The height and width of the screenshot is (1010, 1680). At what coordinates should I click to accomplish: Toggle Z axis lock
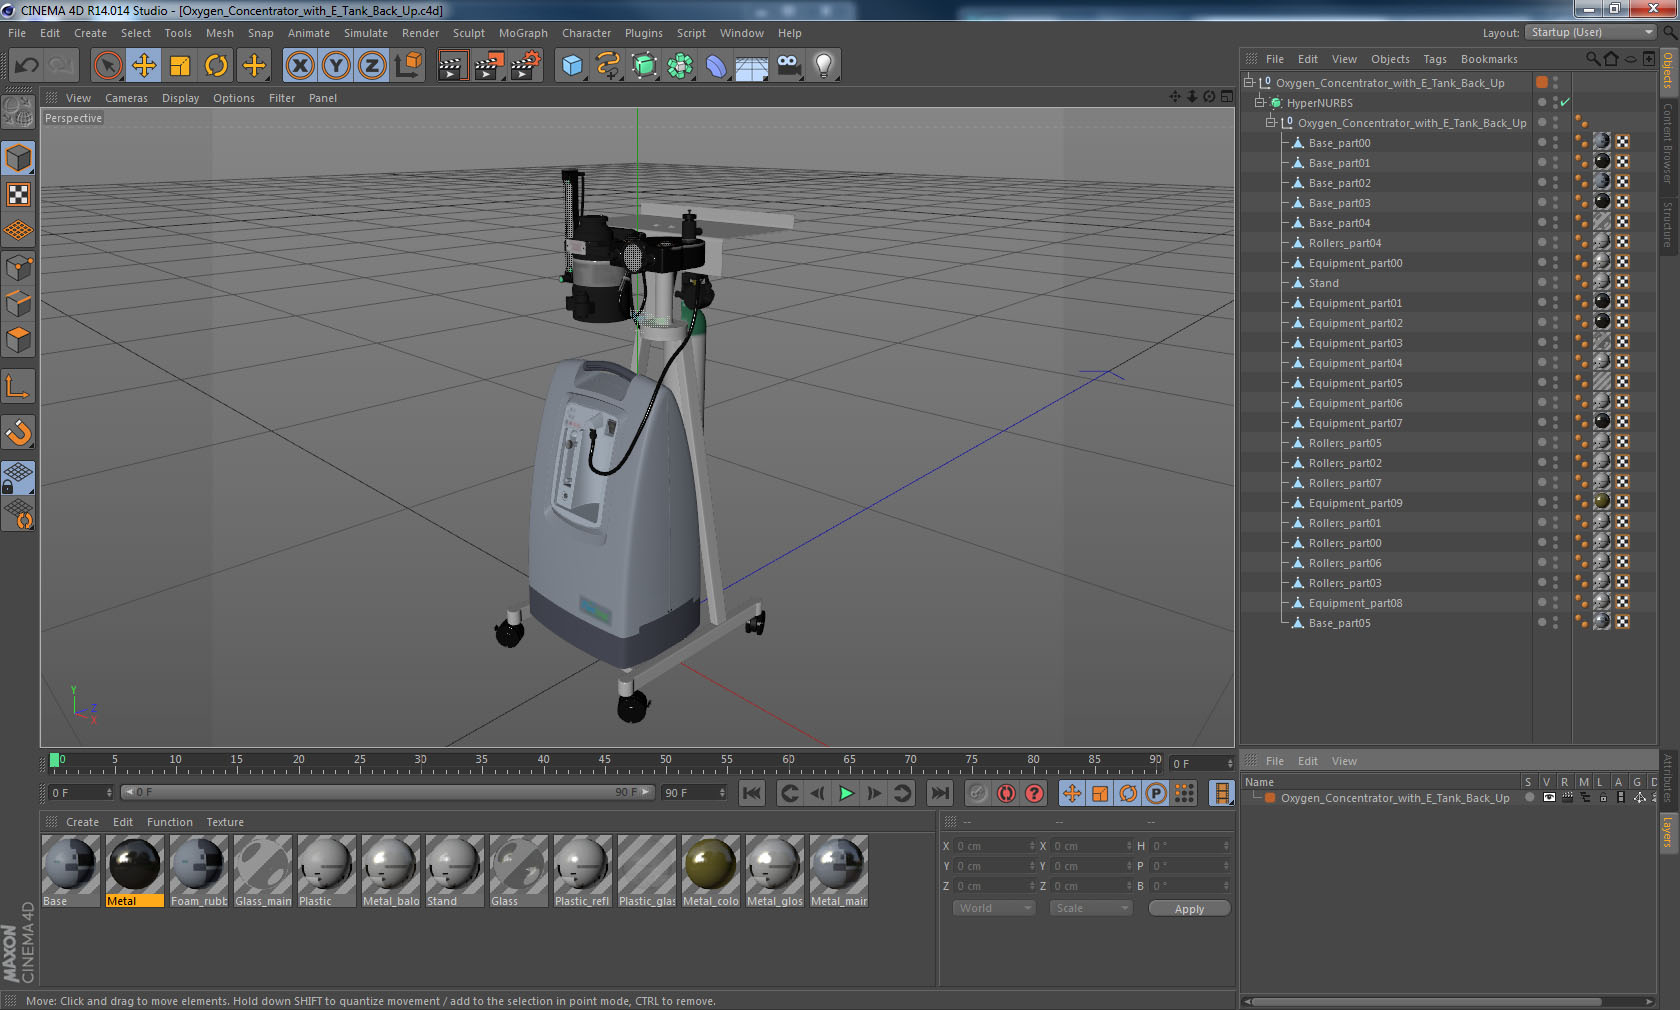[372, 66]
